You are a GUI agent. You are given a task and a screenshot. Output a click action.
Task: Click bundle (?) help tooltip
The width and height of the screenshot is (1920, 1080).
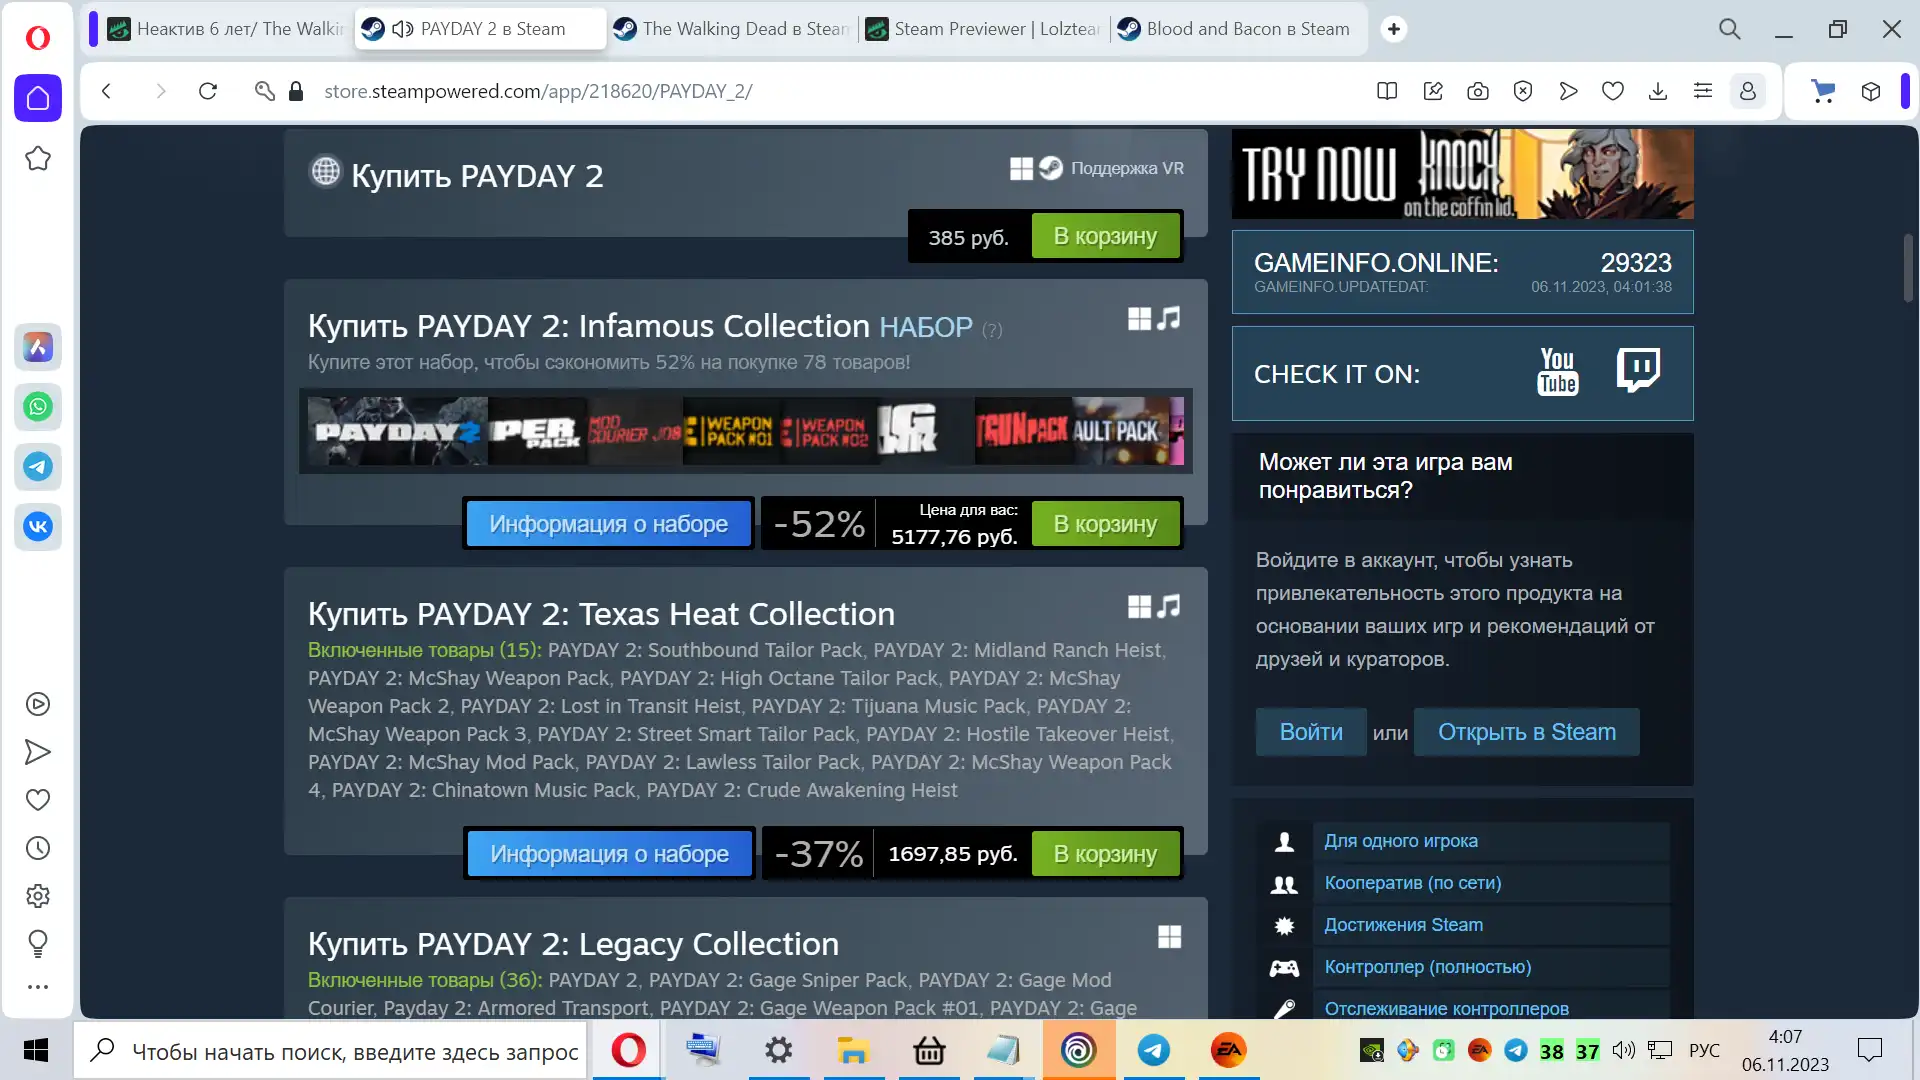click(992, 330)
